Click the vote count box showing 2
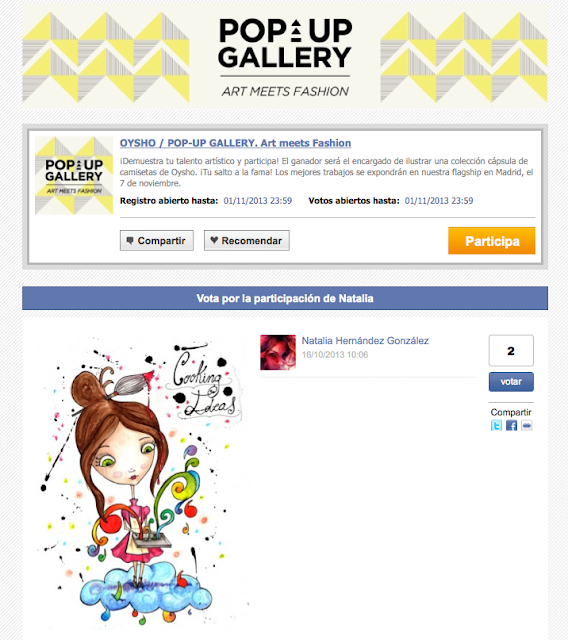The height and width of the screenshot is (640, 568). [511, 351]
